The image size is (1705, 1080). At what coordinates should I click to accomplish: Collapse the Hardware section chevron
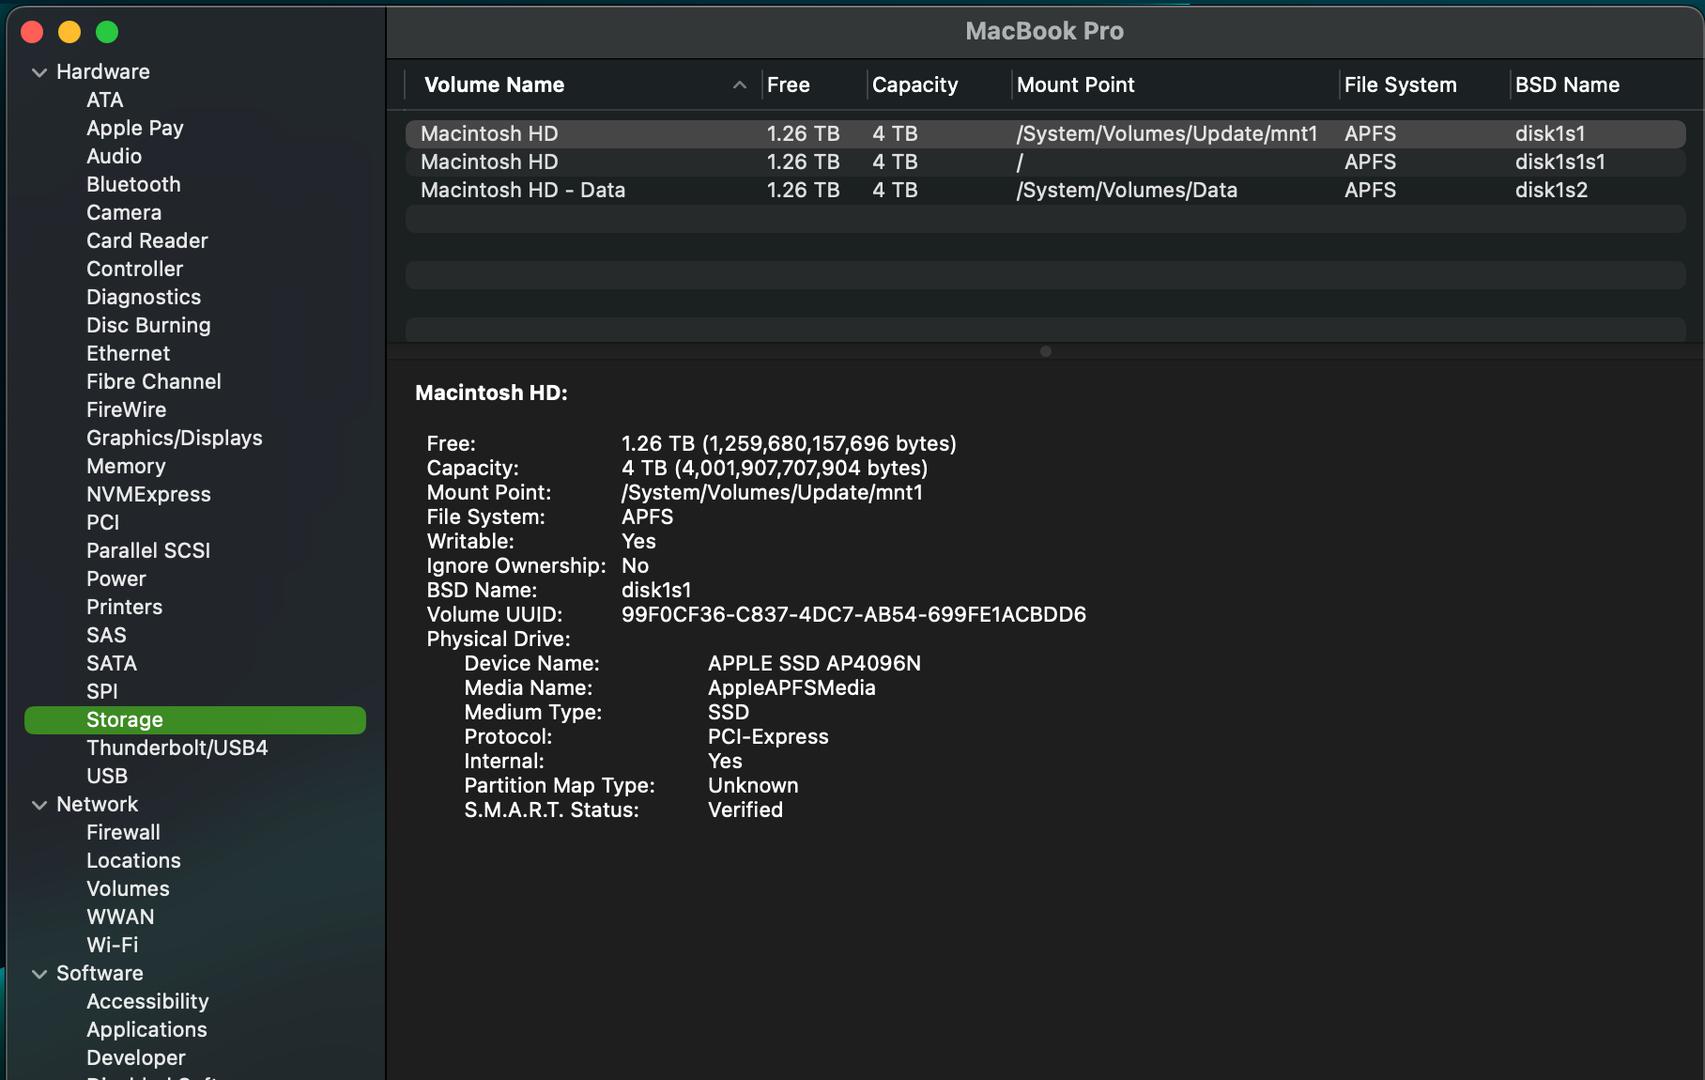tap(39, 72)
